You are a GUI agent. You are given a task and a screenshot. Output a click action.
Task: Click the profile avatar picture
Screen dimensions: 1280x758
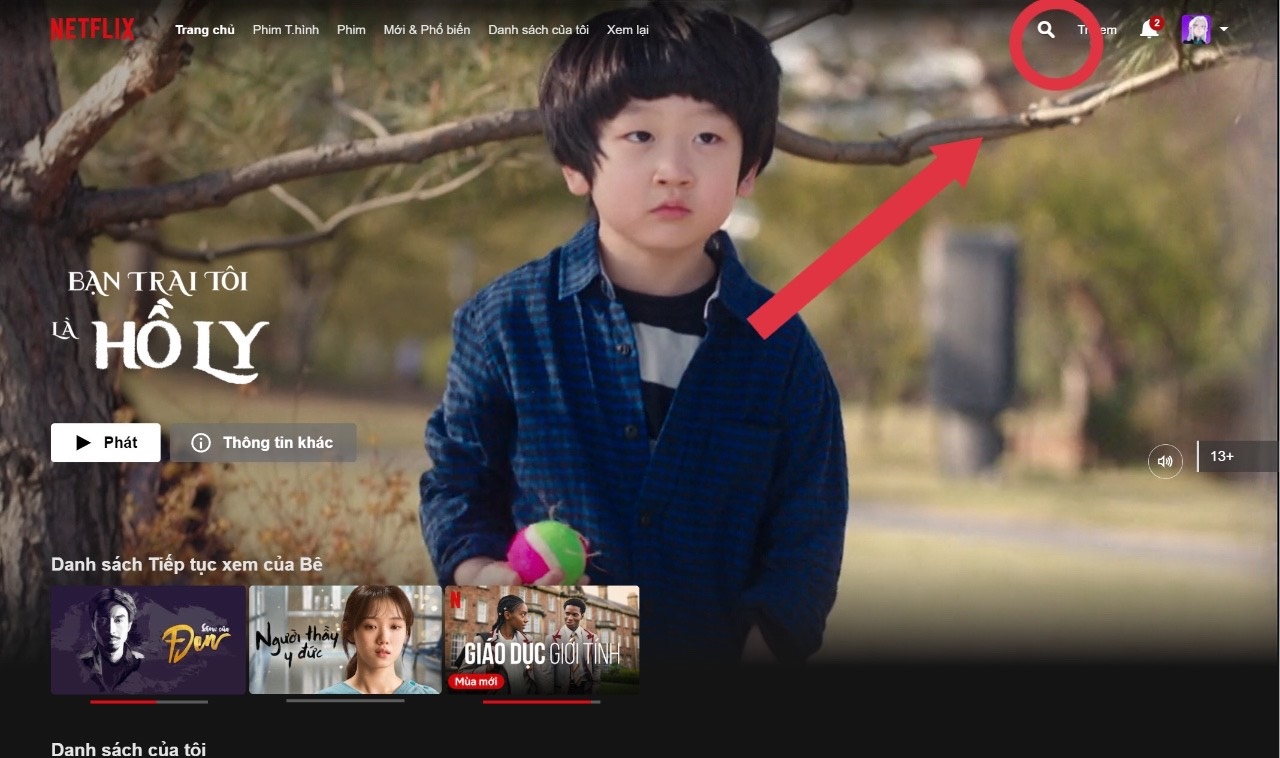pos(1196,30)
